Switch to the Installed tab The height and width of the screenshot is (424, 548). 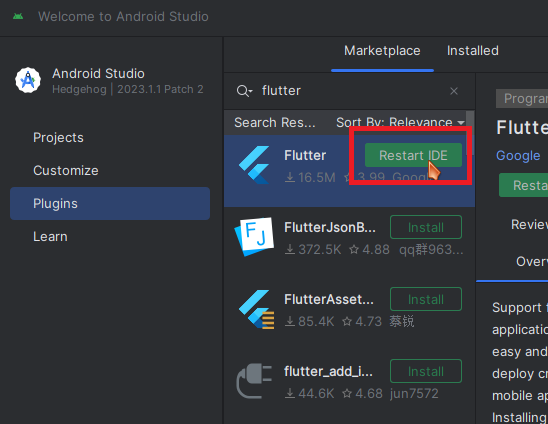pyautogui.click(x=473, y=51)
